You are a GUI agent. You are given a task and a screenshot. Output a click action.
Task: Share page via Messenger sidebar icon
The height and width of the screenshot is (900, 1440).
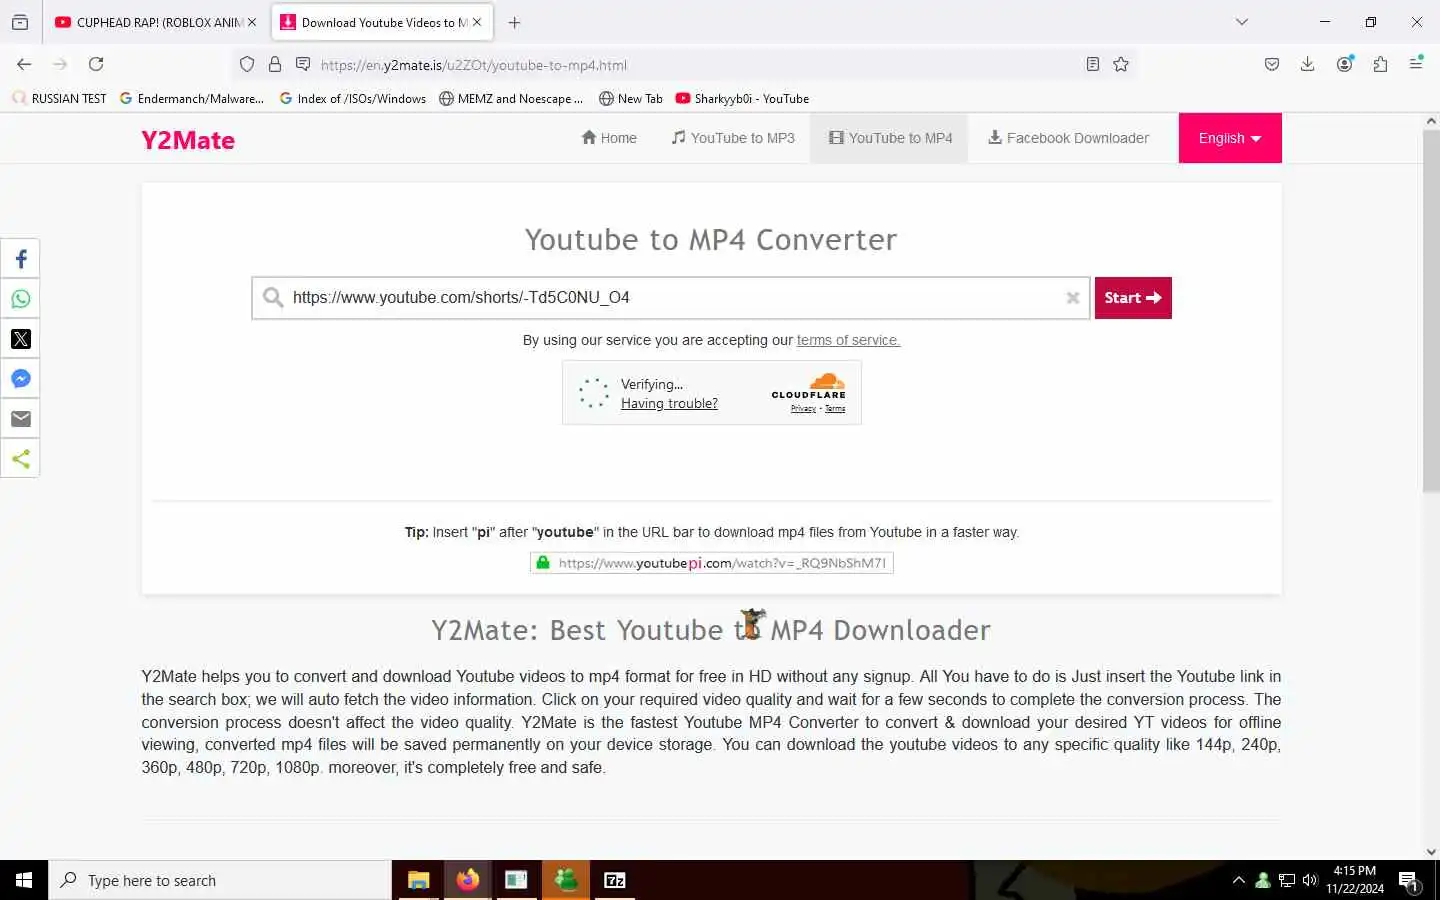pyautogui.click(x=20, y=379)
